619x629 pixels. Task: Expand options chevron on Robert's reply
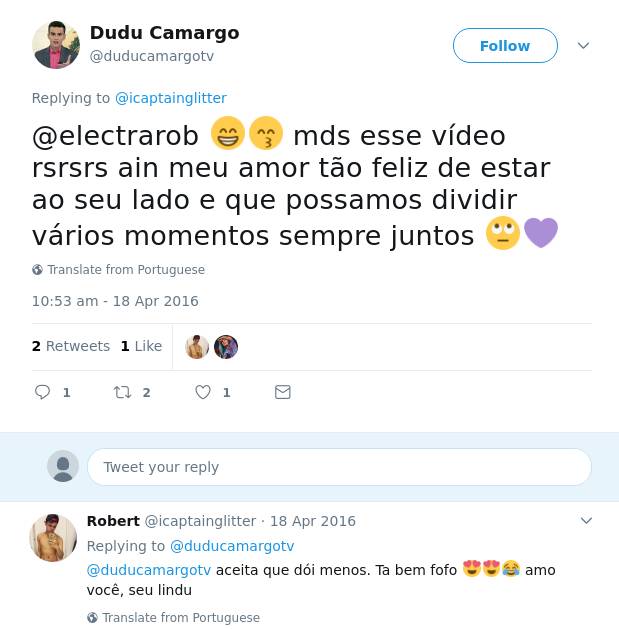click(586, 521)
